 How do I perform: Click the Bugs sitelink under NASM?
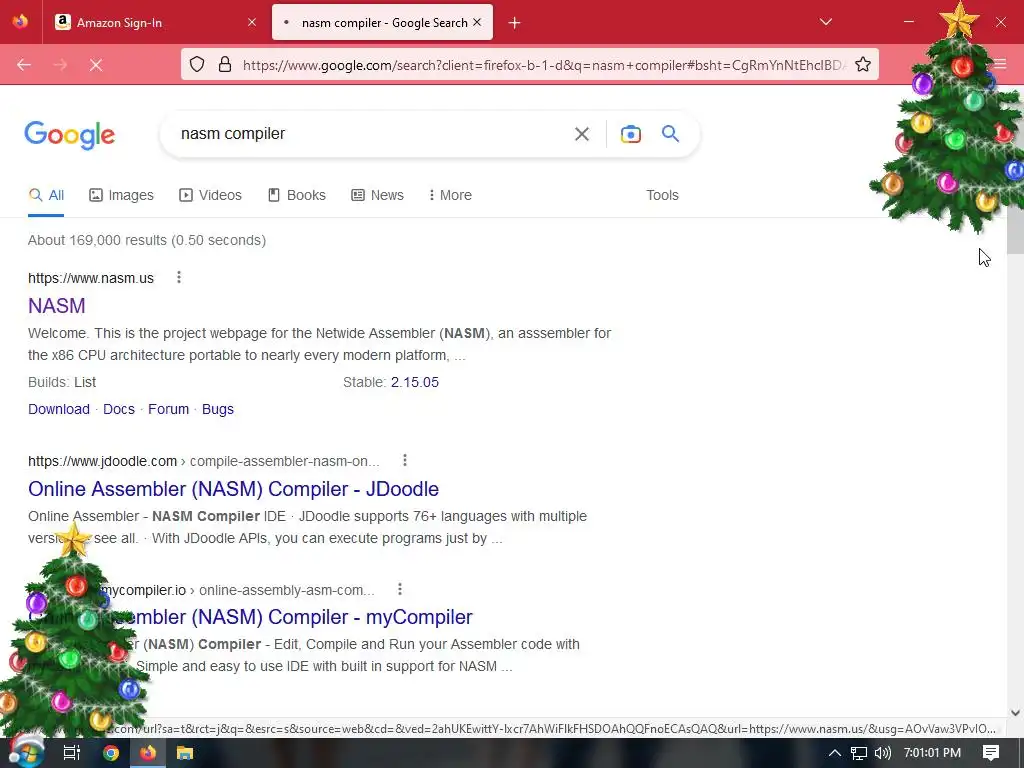click(217, 409)
